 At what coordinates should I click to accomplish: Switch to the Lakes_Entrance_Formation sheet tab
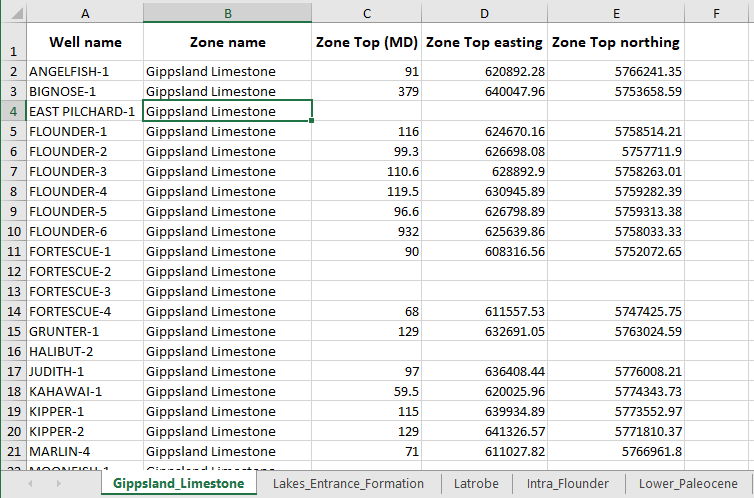point(349,484)
